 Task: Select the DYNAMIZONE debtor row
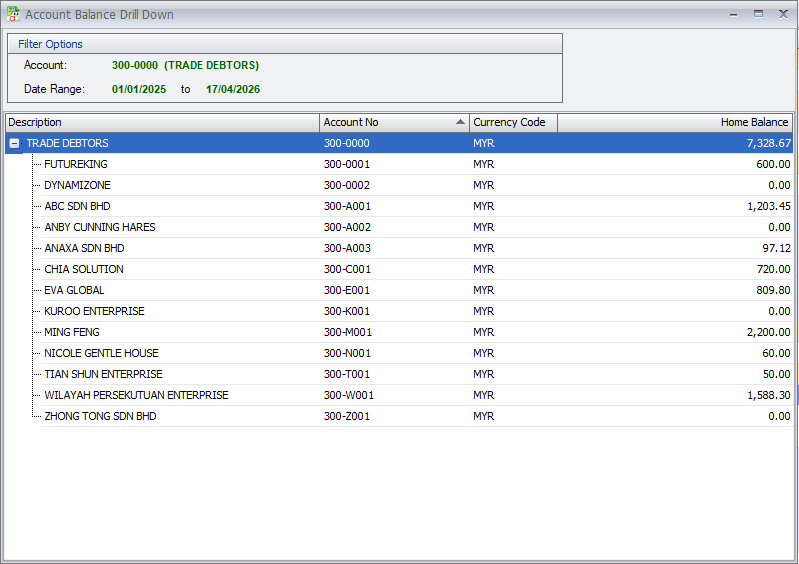tap(77, 185)
